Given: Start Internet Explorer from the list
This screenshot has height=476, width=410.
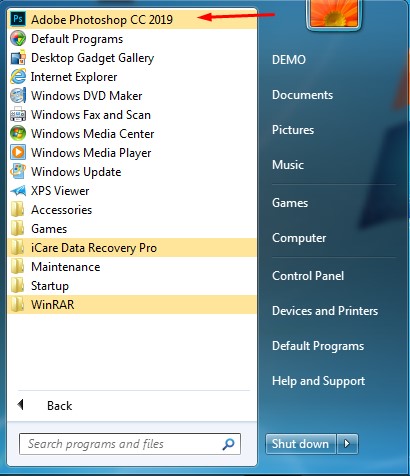Looking at the screenshot, I should tap(132, 77).
